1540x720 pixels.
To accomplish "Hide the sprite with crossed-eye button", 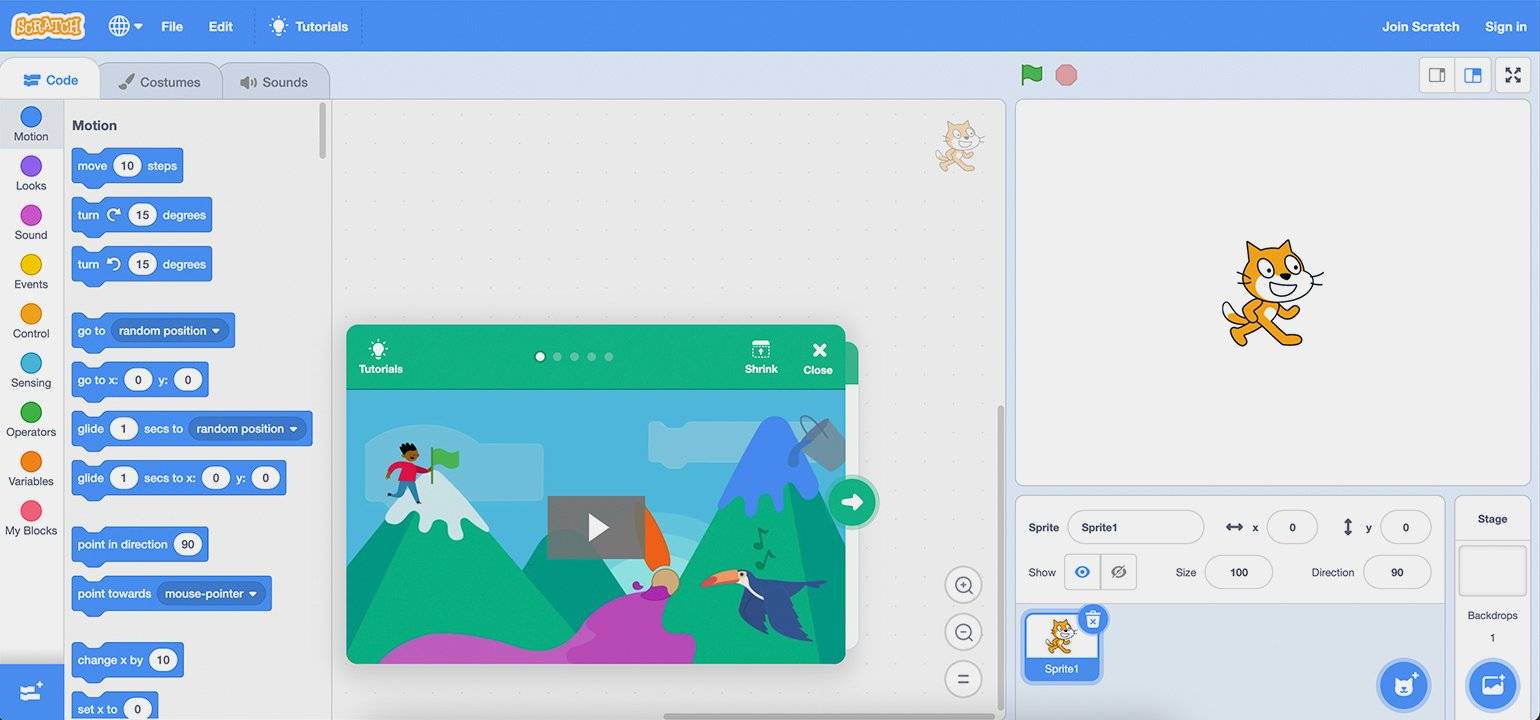I will click(x=1118, y=572).
